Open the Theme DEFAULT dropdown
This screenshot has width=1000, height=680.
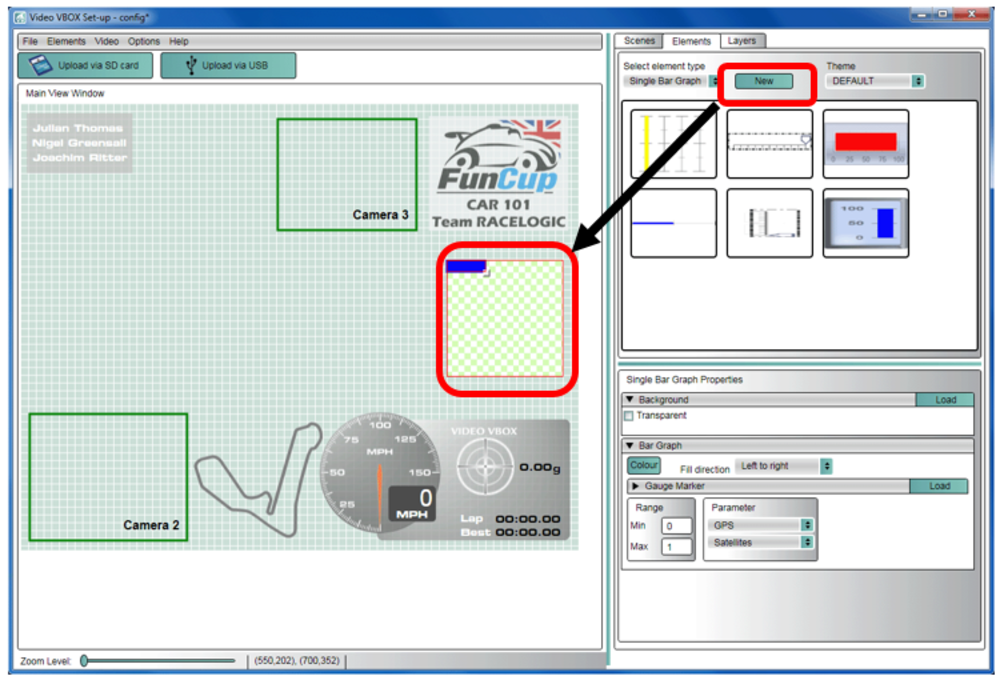(875, 81)
